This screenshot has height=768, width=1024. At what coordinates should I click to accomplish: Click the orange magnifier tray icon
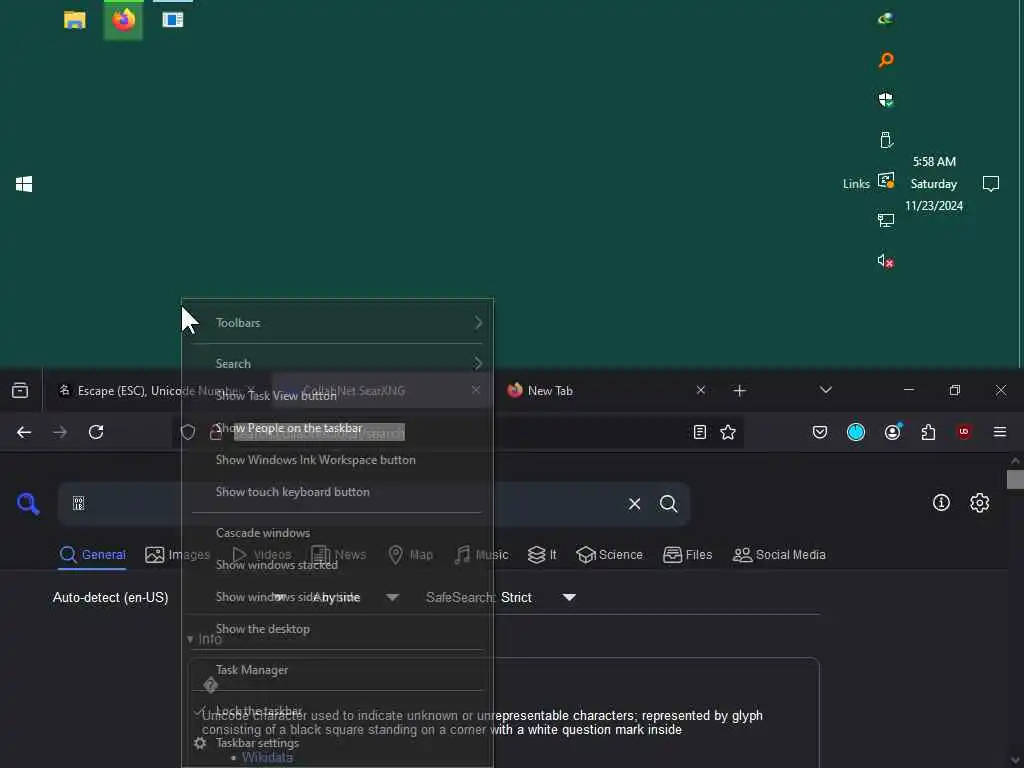click(886, 60)
